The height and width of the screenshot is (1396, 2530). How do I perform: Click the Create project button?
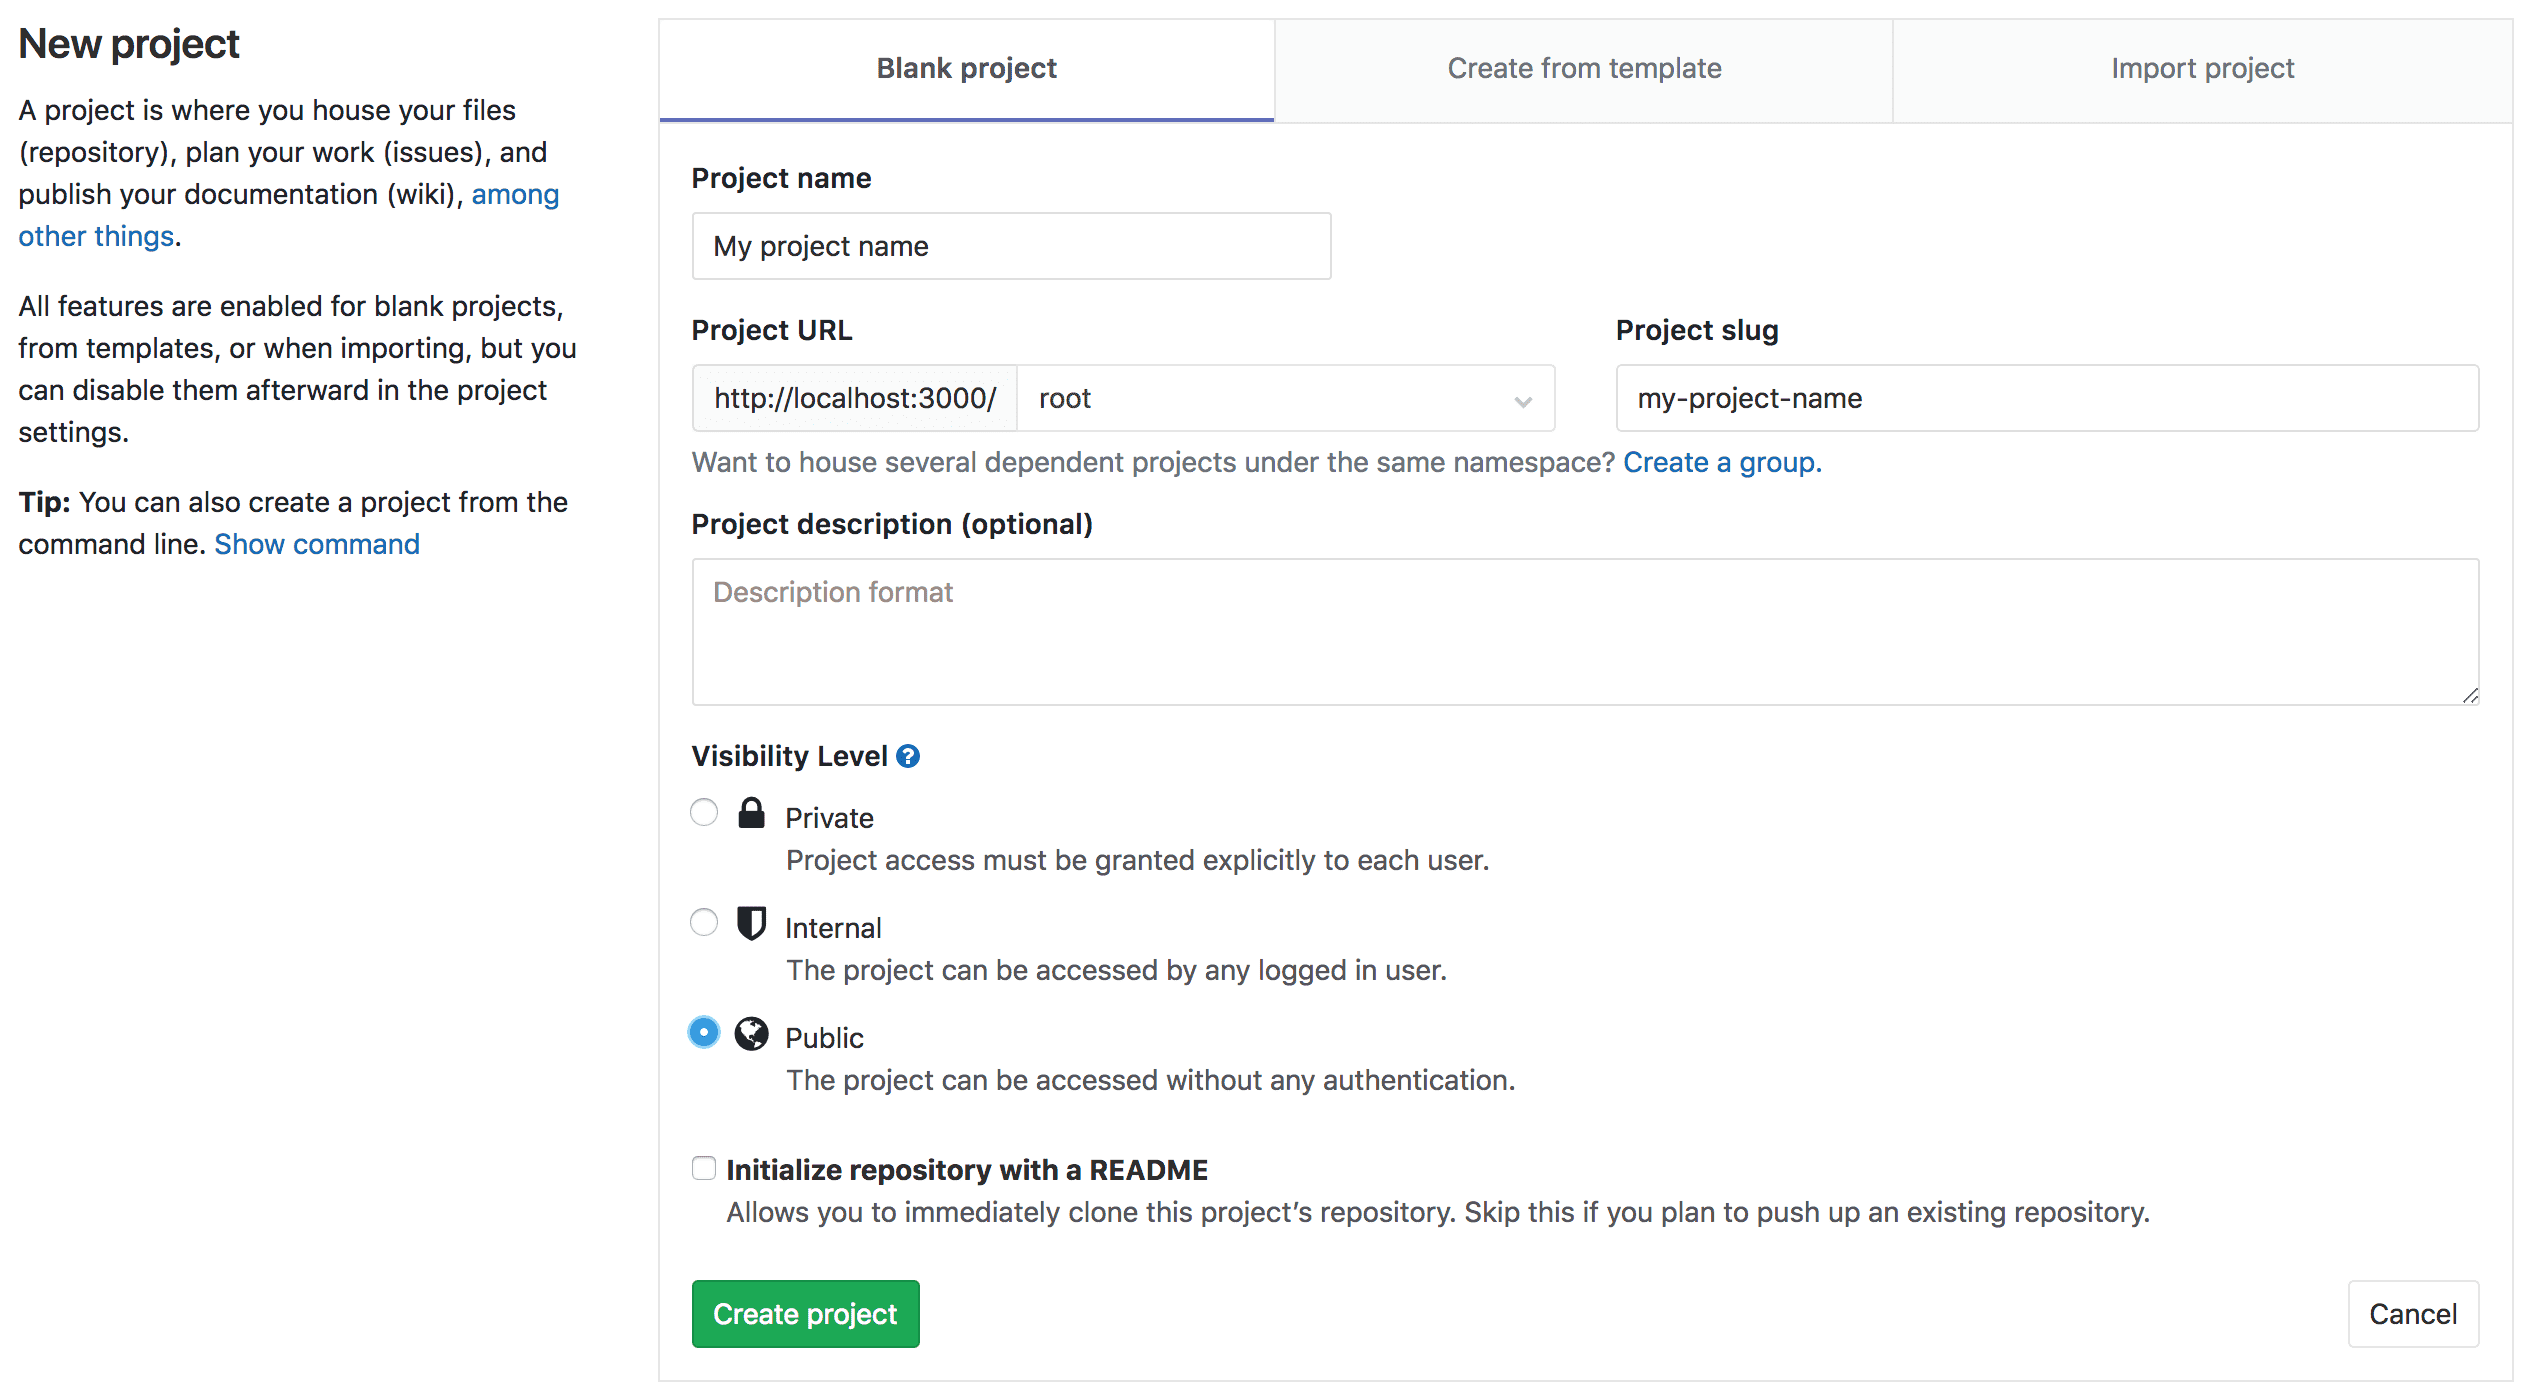coord(805,1314)
